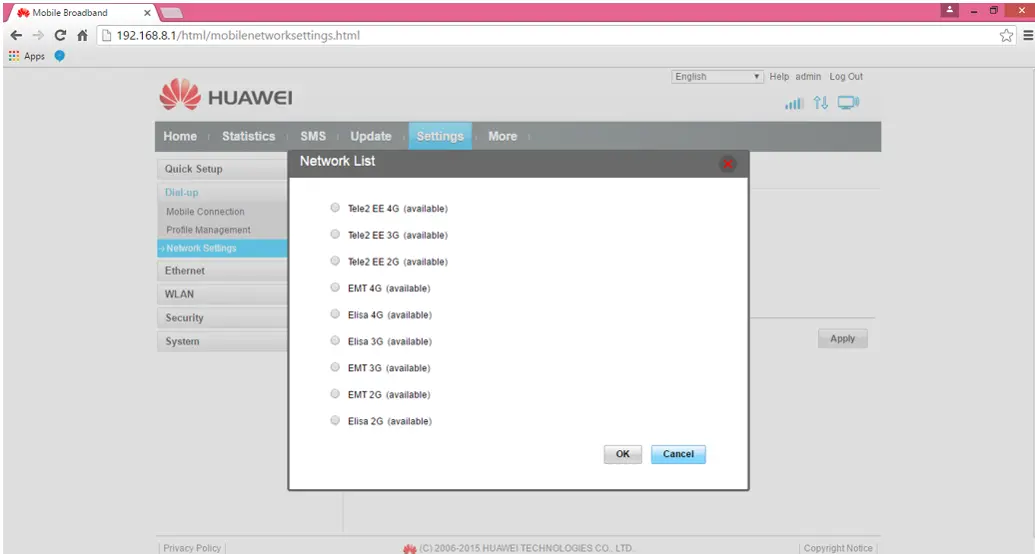Viewport: 1035px width, 554px height.
Task: Switch to the SMS tab
Action: [313, 136]
